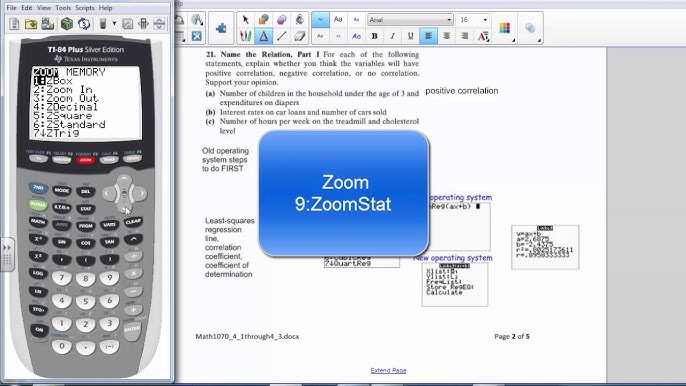
Task: Select the paint fill bucket tool
Action: [x=300, y=19]
